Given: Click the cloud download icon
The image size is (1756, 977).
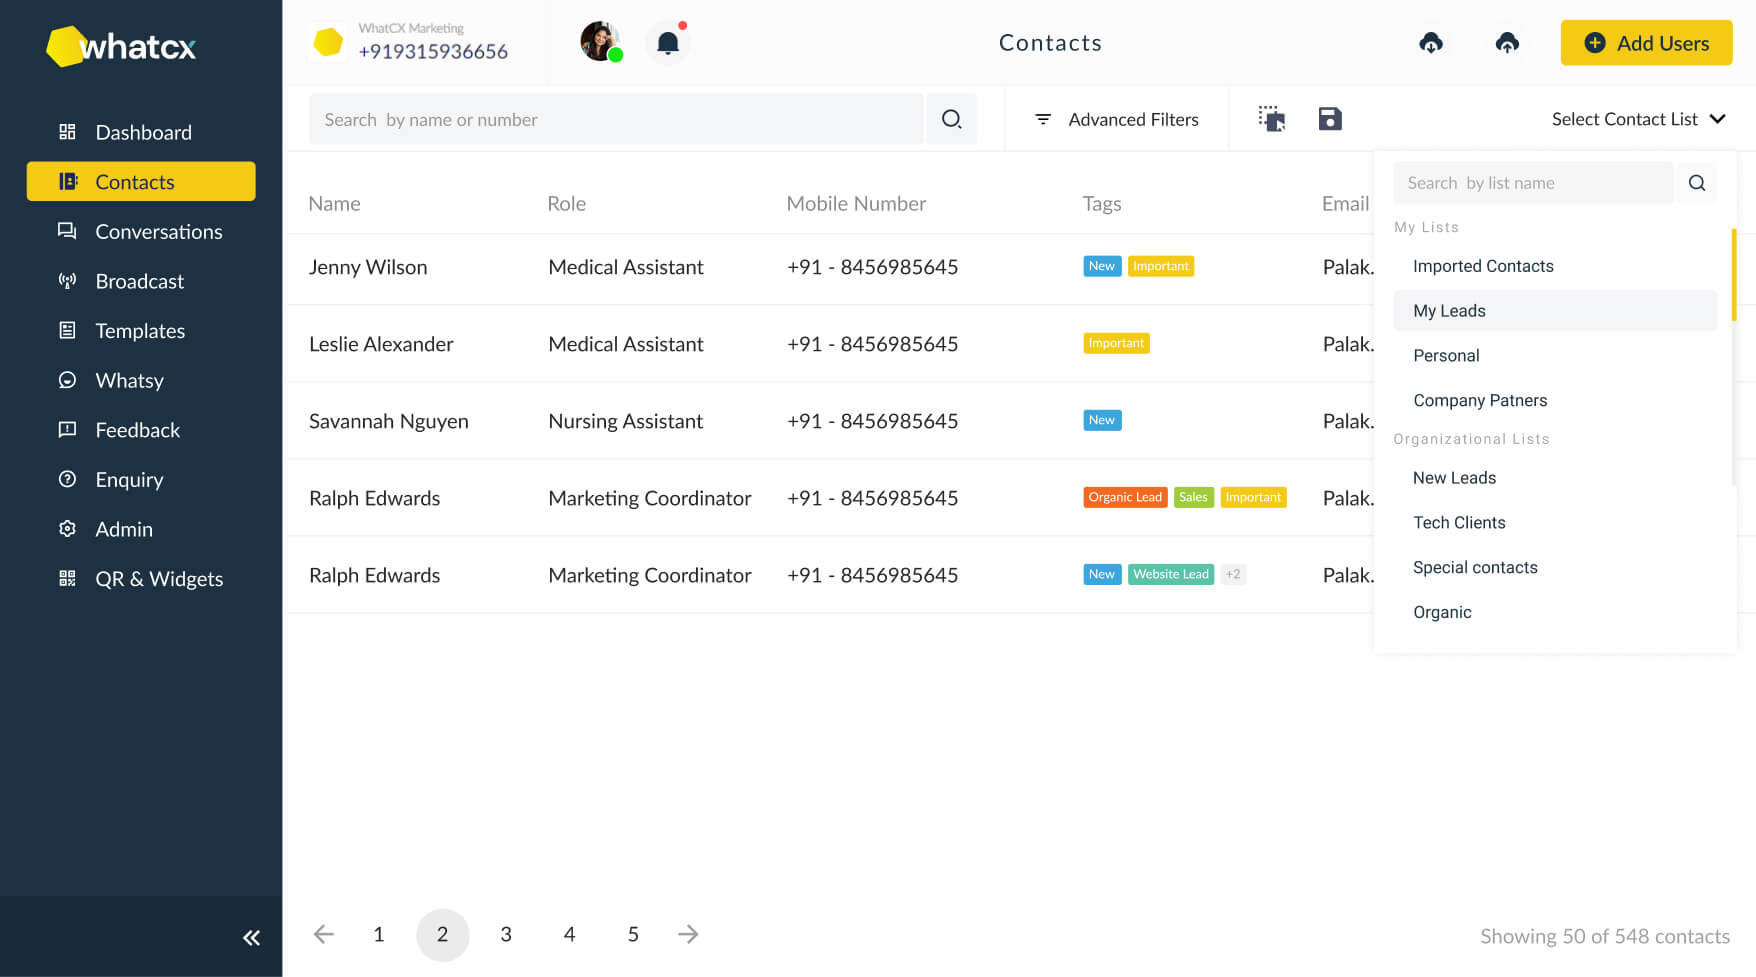Looking at the screenshot, I should pos(1431,43).
